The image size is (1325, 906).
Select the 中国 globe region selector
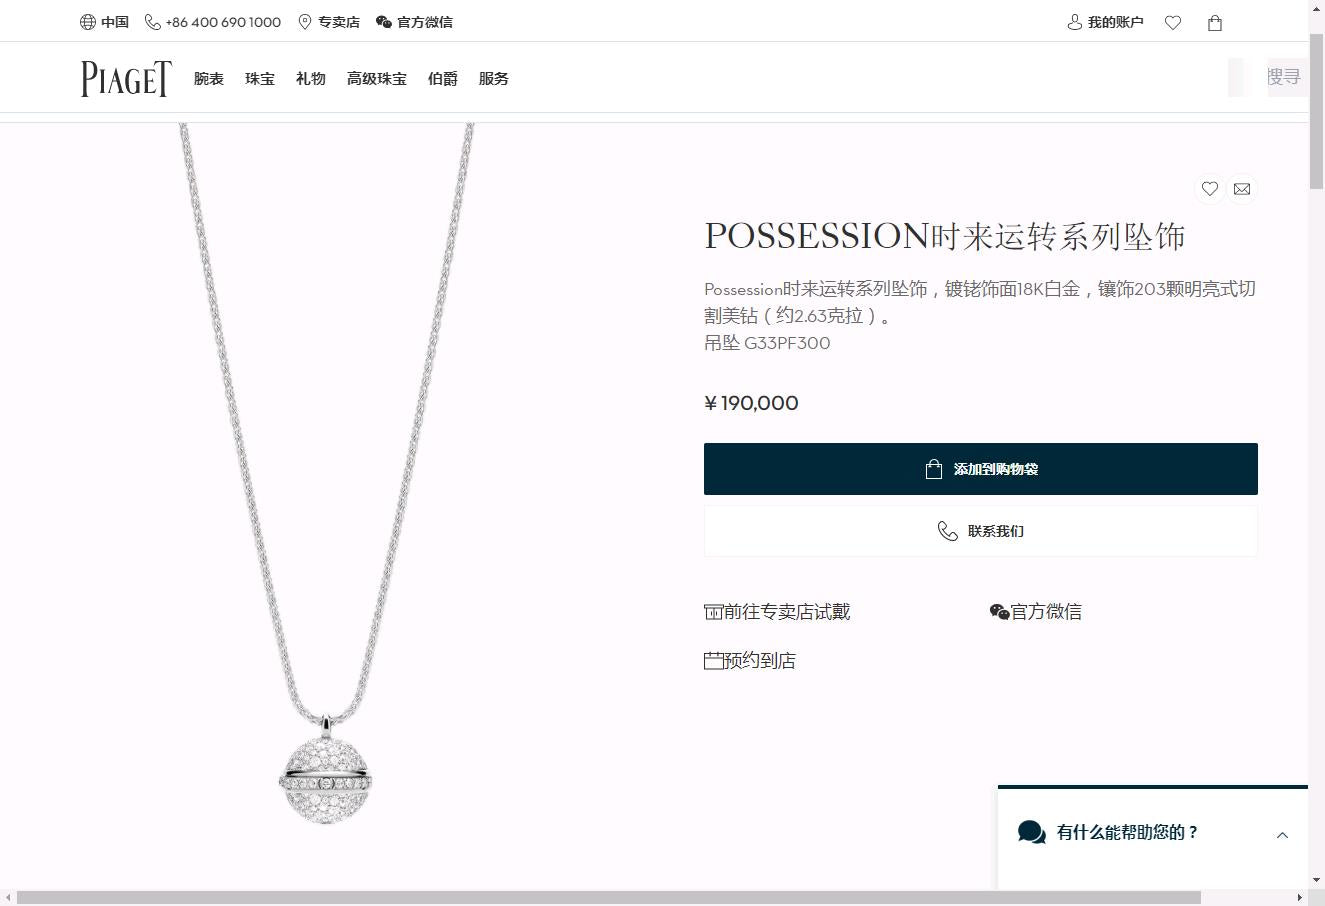[104, 22]
